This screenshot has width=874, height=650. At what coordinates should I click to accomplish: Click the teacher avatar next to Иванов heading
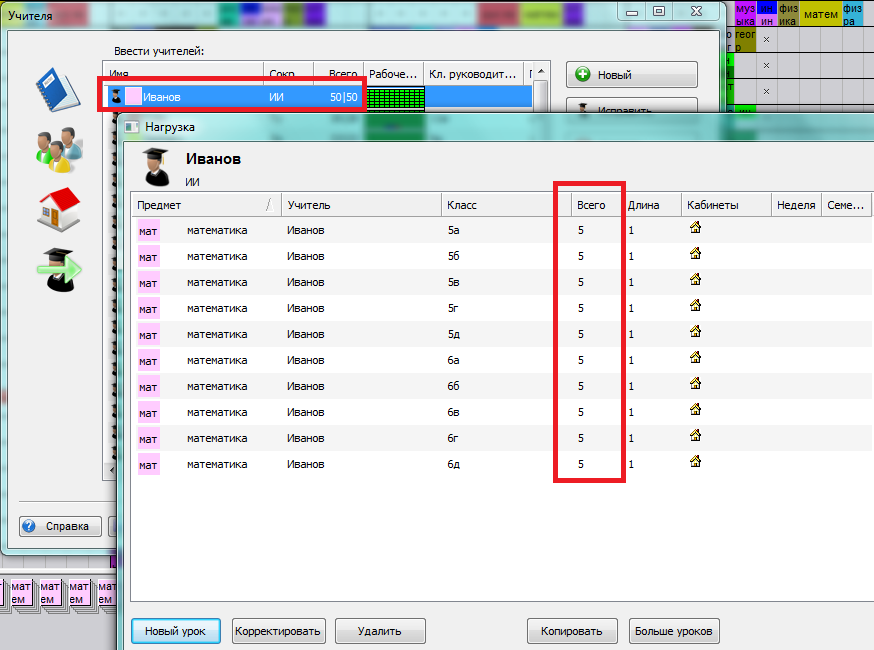tap(156, 167)
